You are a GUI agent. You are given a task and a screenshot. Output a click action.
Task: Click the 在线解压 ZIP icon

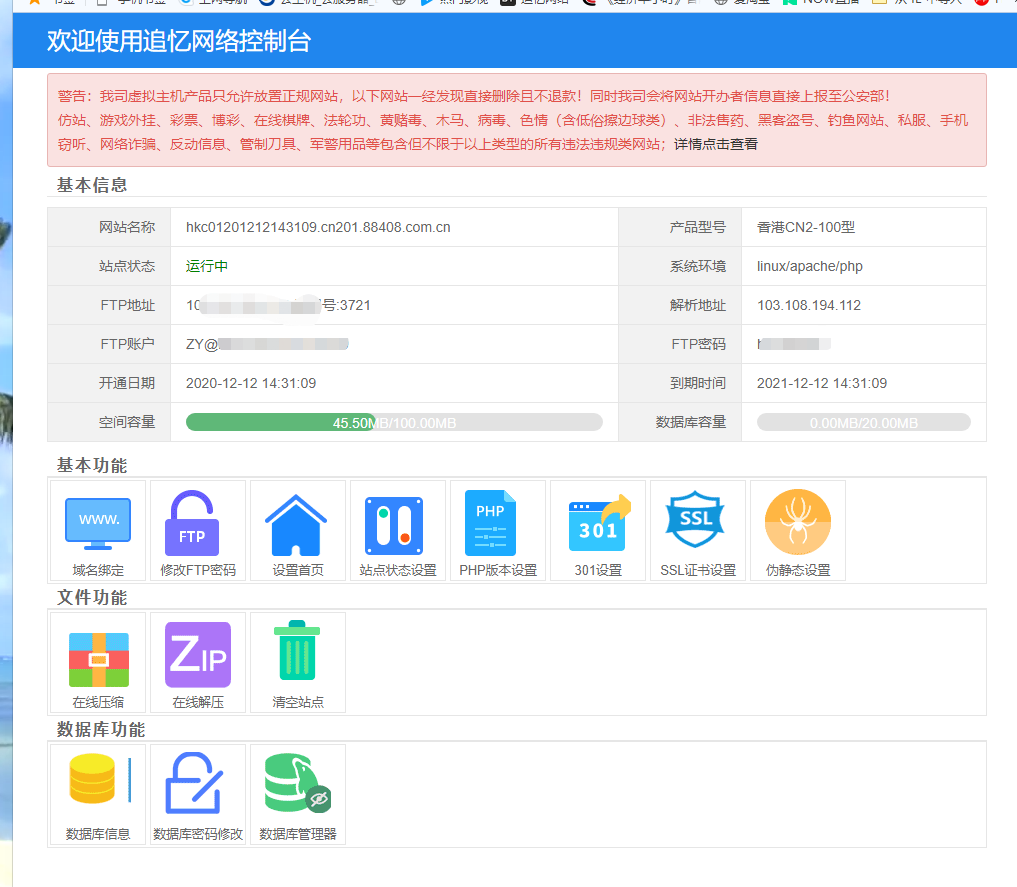click(198, 656)
